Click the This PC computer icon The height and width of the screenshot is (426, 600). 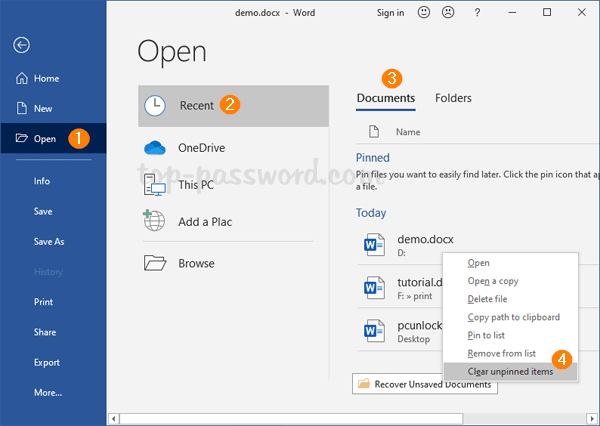coord(154,185)
